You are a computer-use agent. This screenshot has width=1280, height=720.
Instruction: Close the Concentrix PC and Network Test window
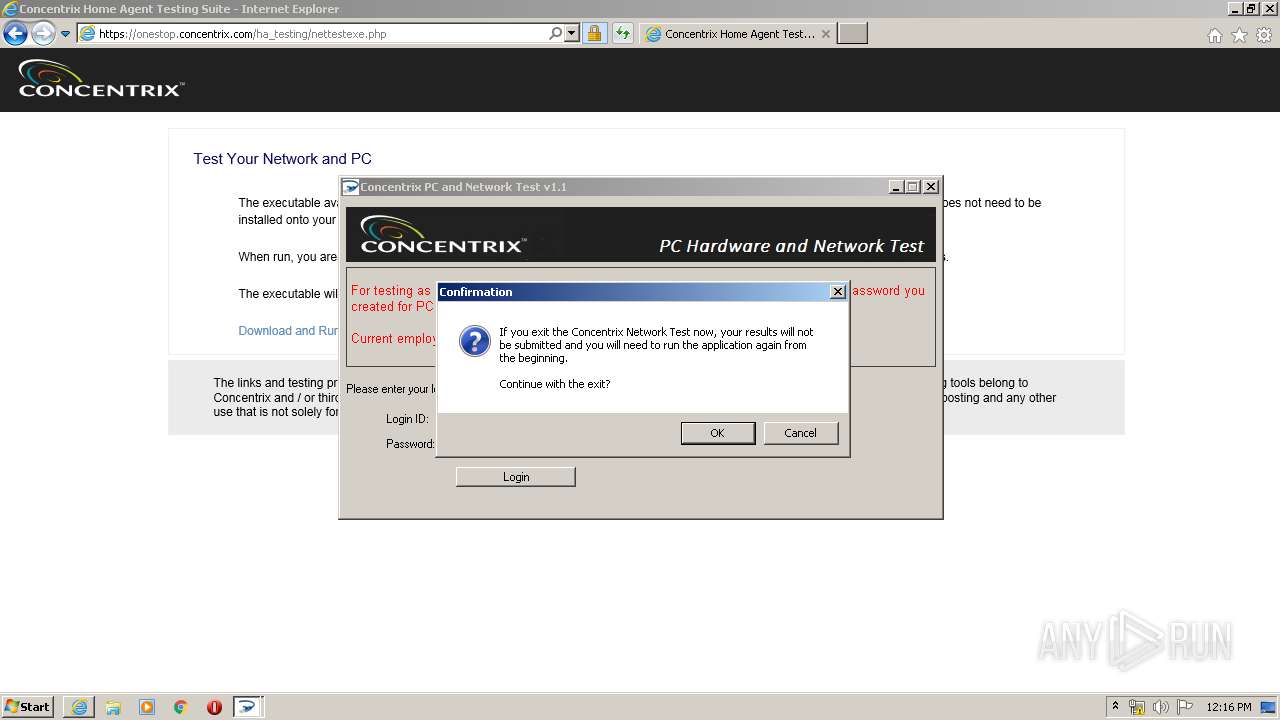click(931, 187)
